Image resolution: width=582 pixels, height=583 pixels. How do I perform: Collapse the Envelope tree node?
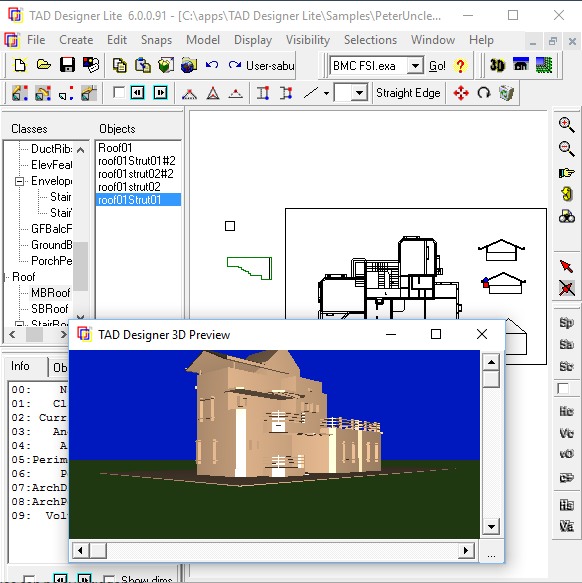click(19, 181)
